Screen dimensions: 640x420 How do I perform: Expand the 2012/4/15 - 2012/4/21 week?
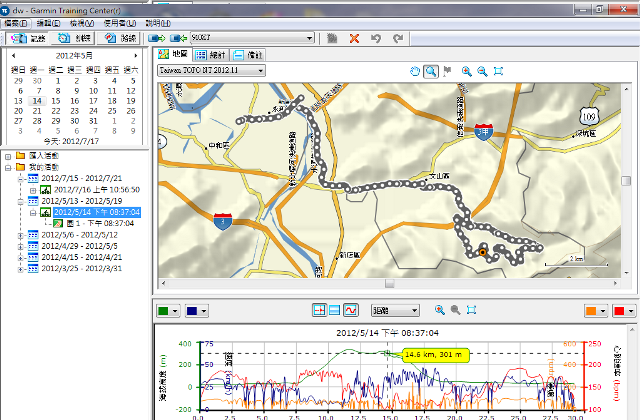[x=20, y=258]
